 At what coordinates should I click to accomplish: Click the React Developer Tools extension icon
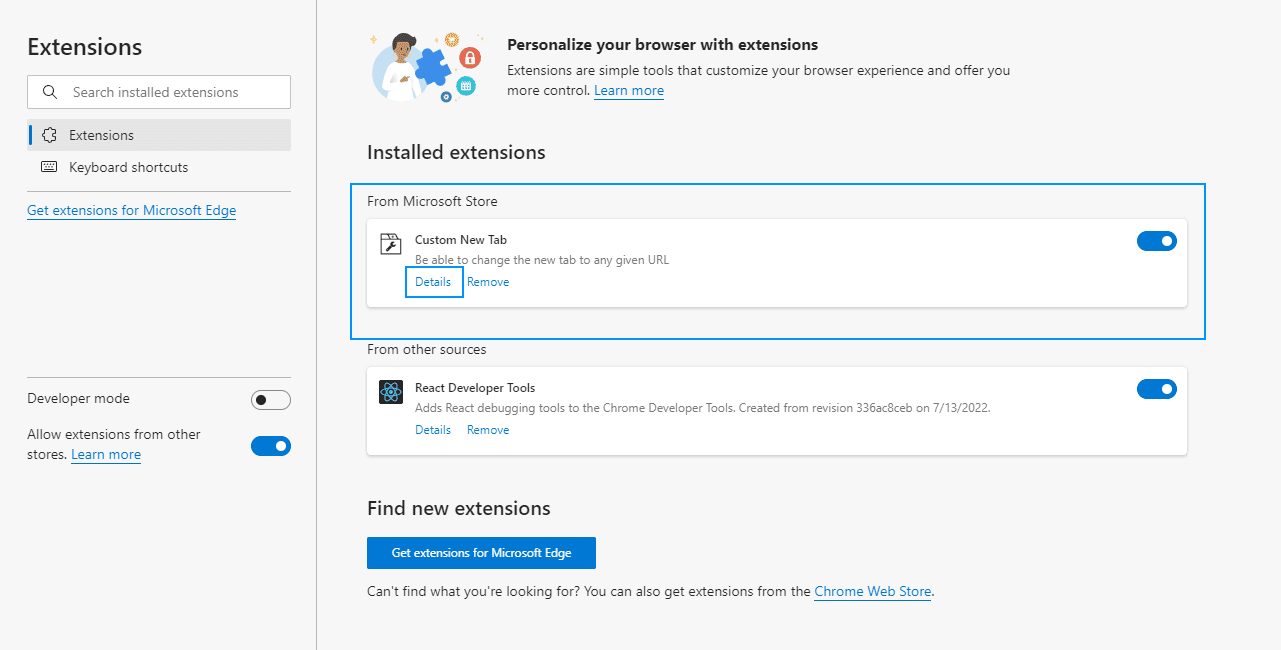pyautogui.click(x=390, y=391)
